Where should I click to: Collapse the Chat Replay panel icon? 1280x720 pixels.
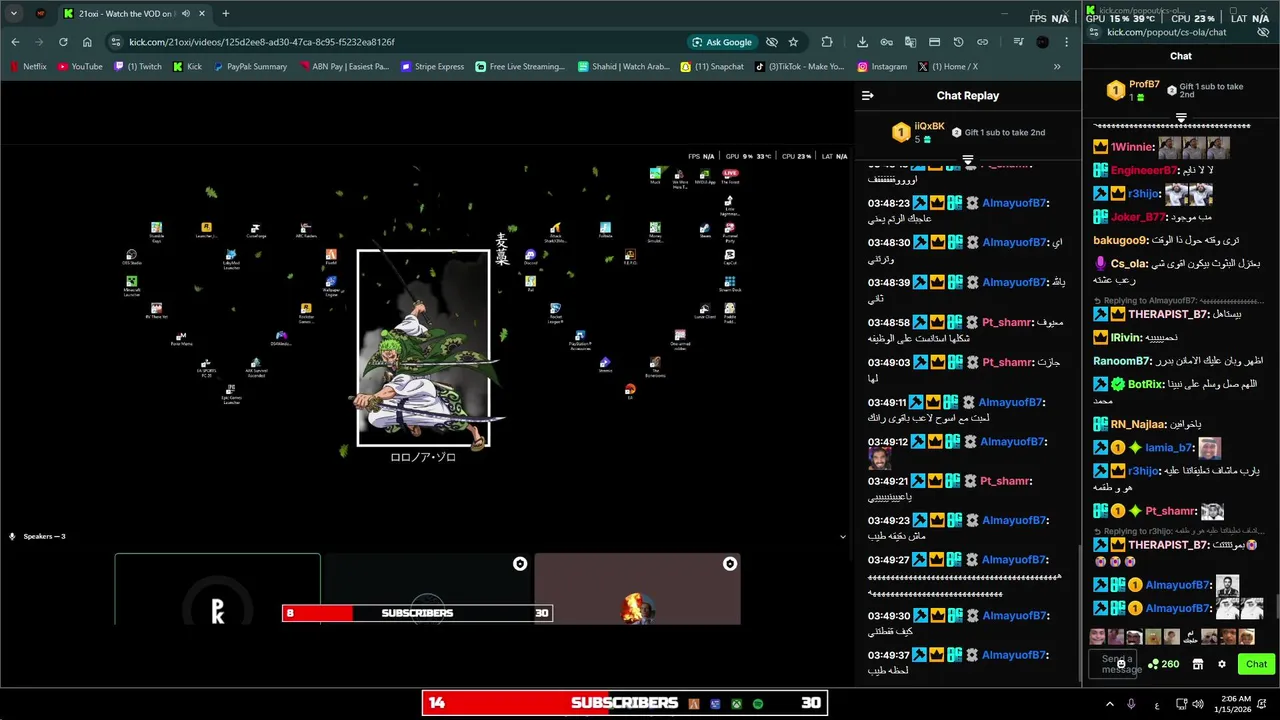pyautogui.click(x=868, y=96)
